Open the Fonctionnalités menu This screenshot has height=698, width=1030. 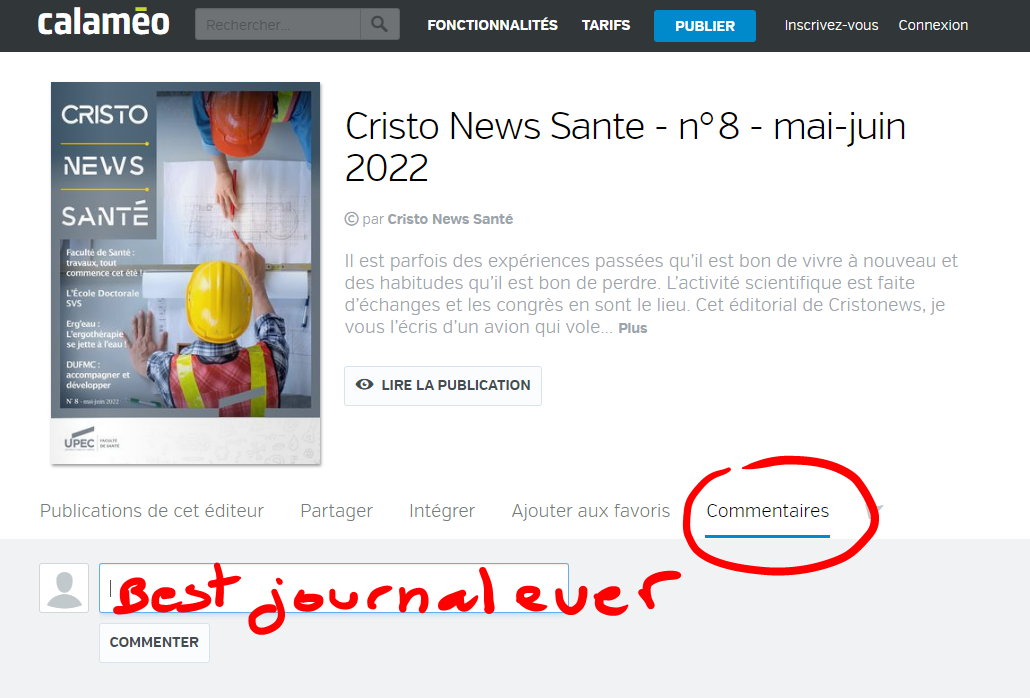[492, 25]
